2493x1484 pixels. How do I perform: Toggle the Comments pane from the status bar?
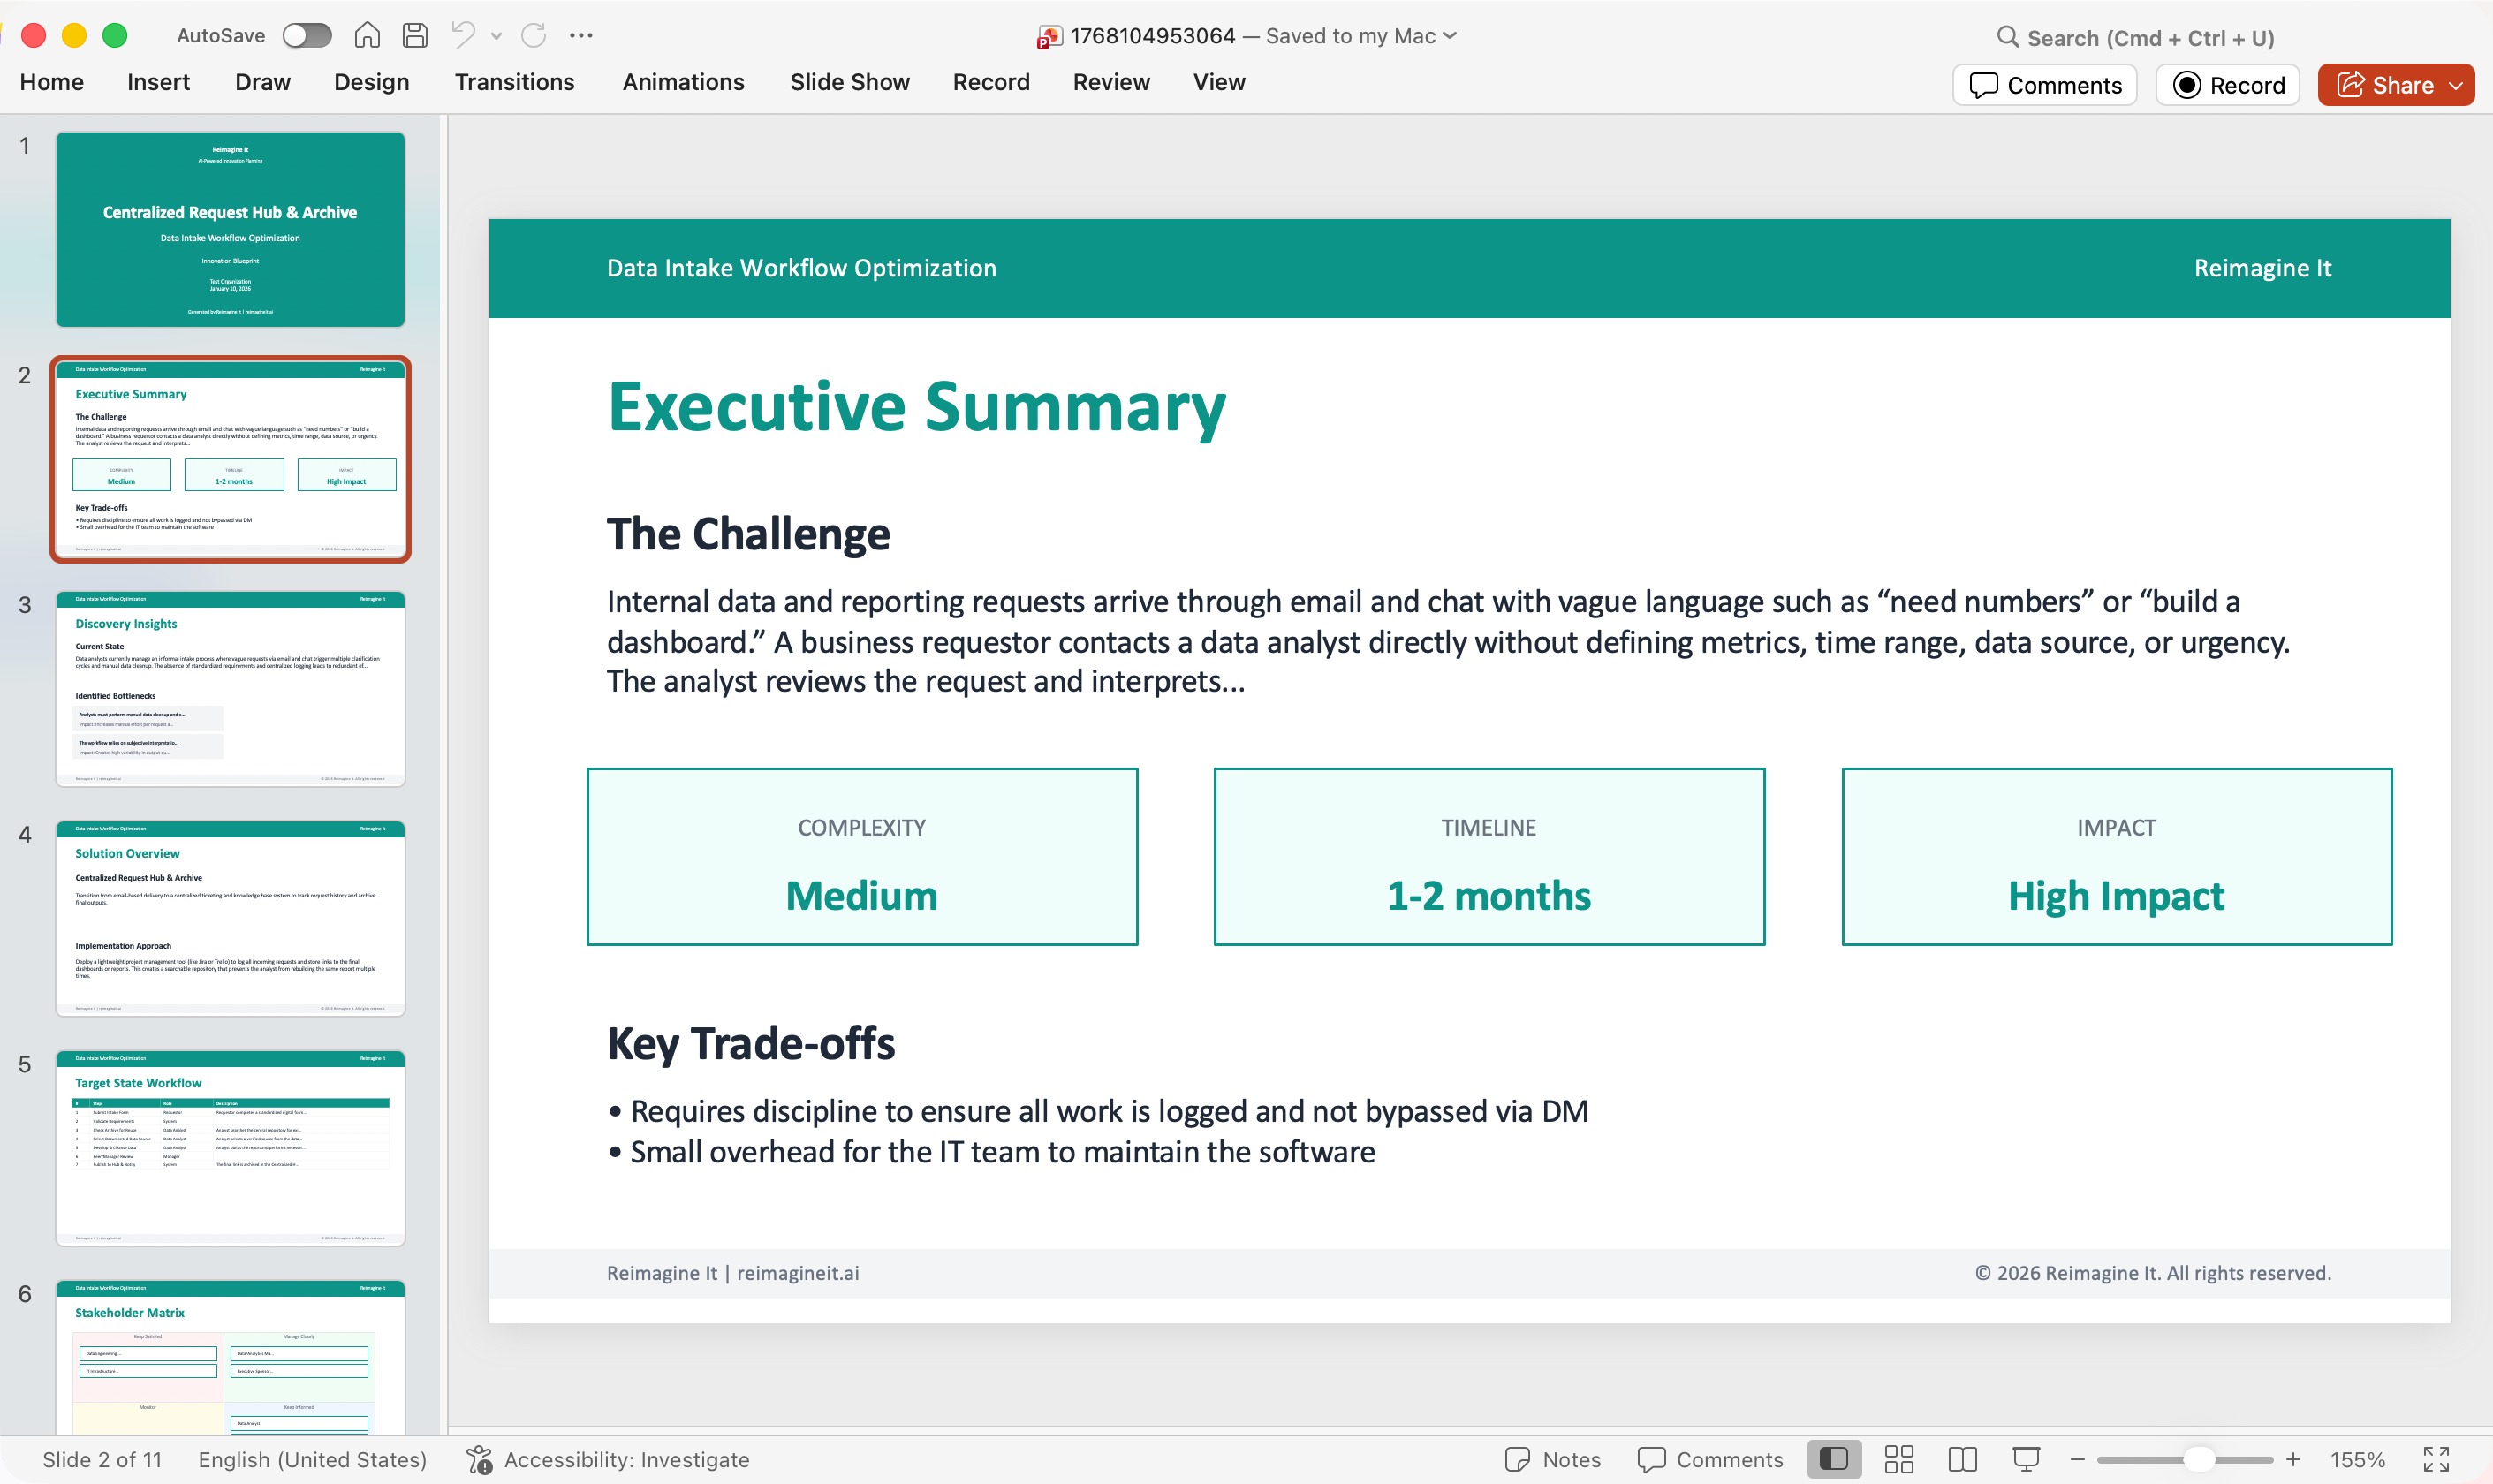click(1709, 1459)
